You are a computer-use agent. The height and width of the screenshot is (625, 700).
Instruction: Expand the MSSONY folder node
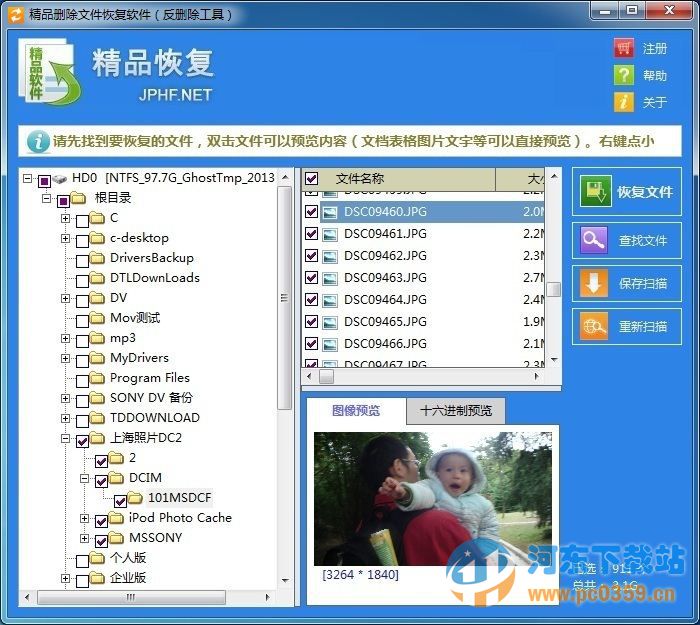(x=84, y=538)
